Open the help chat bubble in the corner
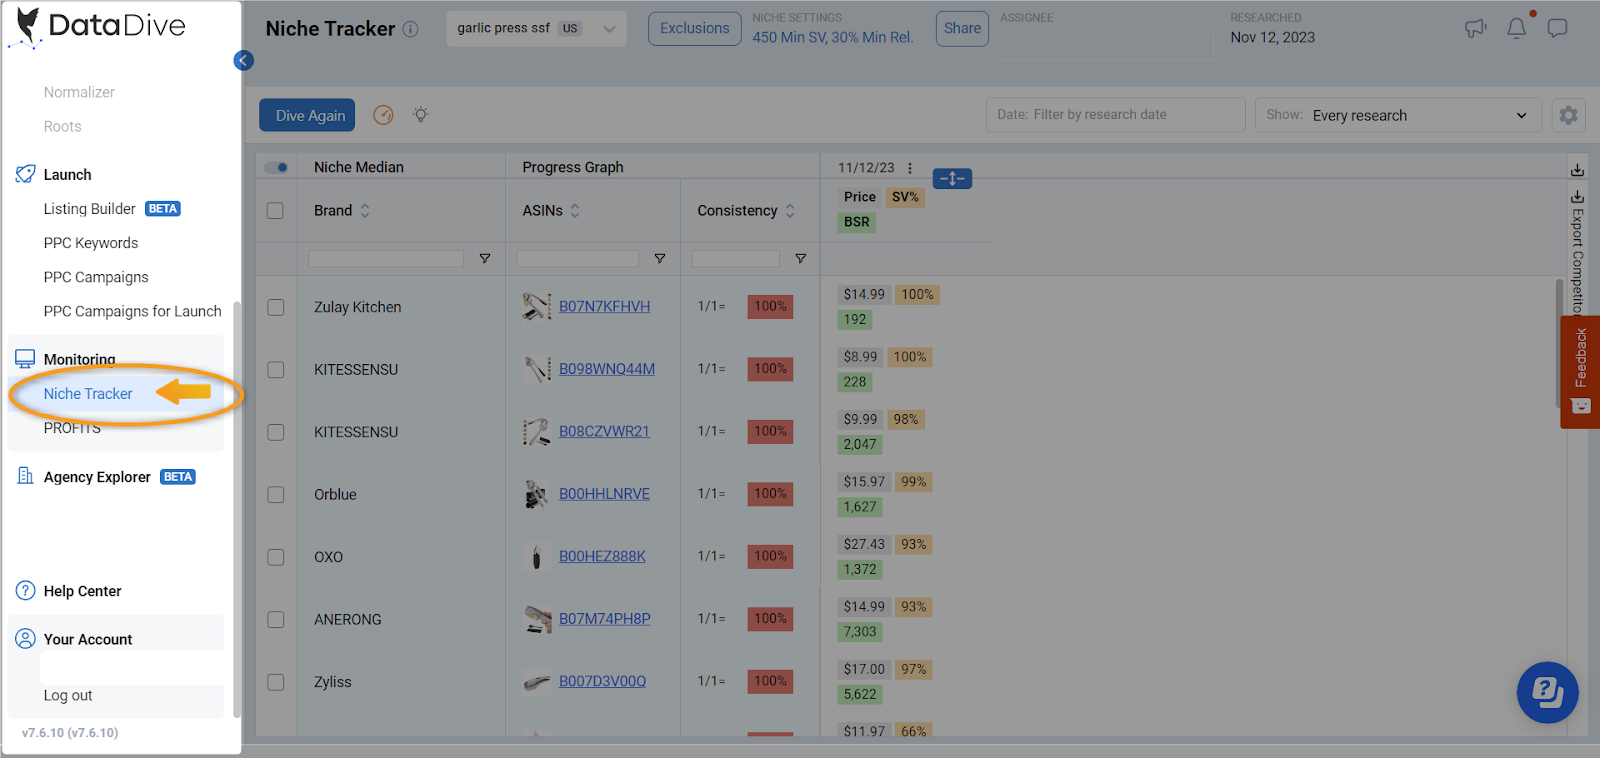 (x=1547, y=692)
